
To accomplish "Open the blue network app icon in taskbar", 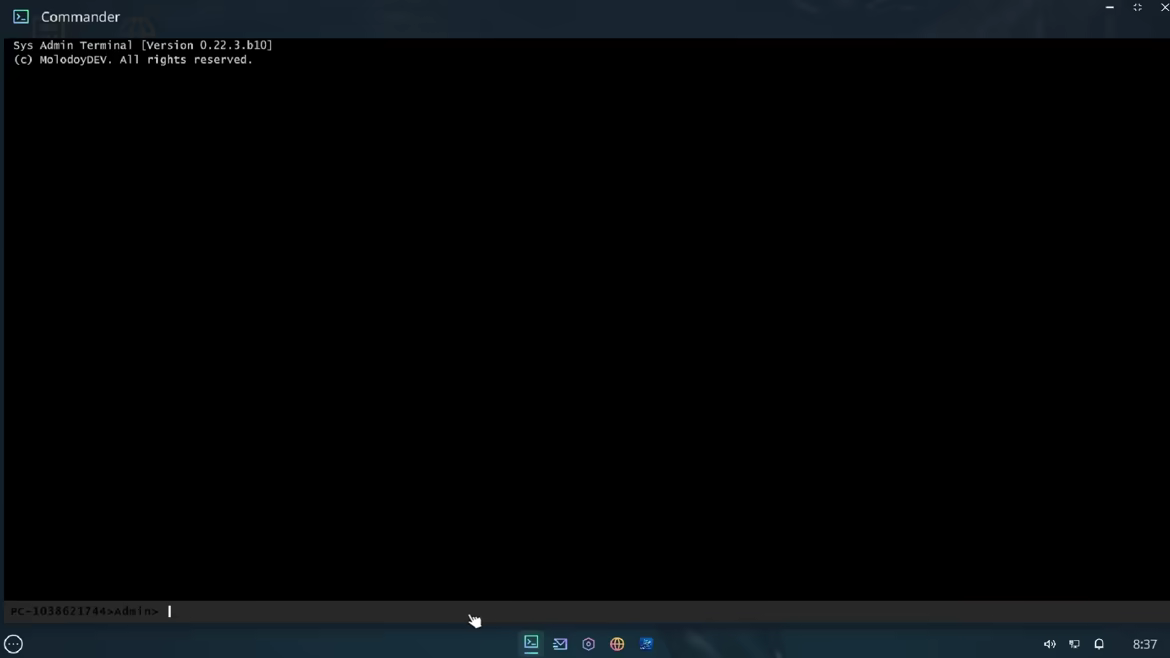I will tap(646, 644).
